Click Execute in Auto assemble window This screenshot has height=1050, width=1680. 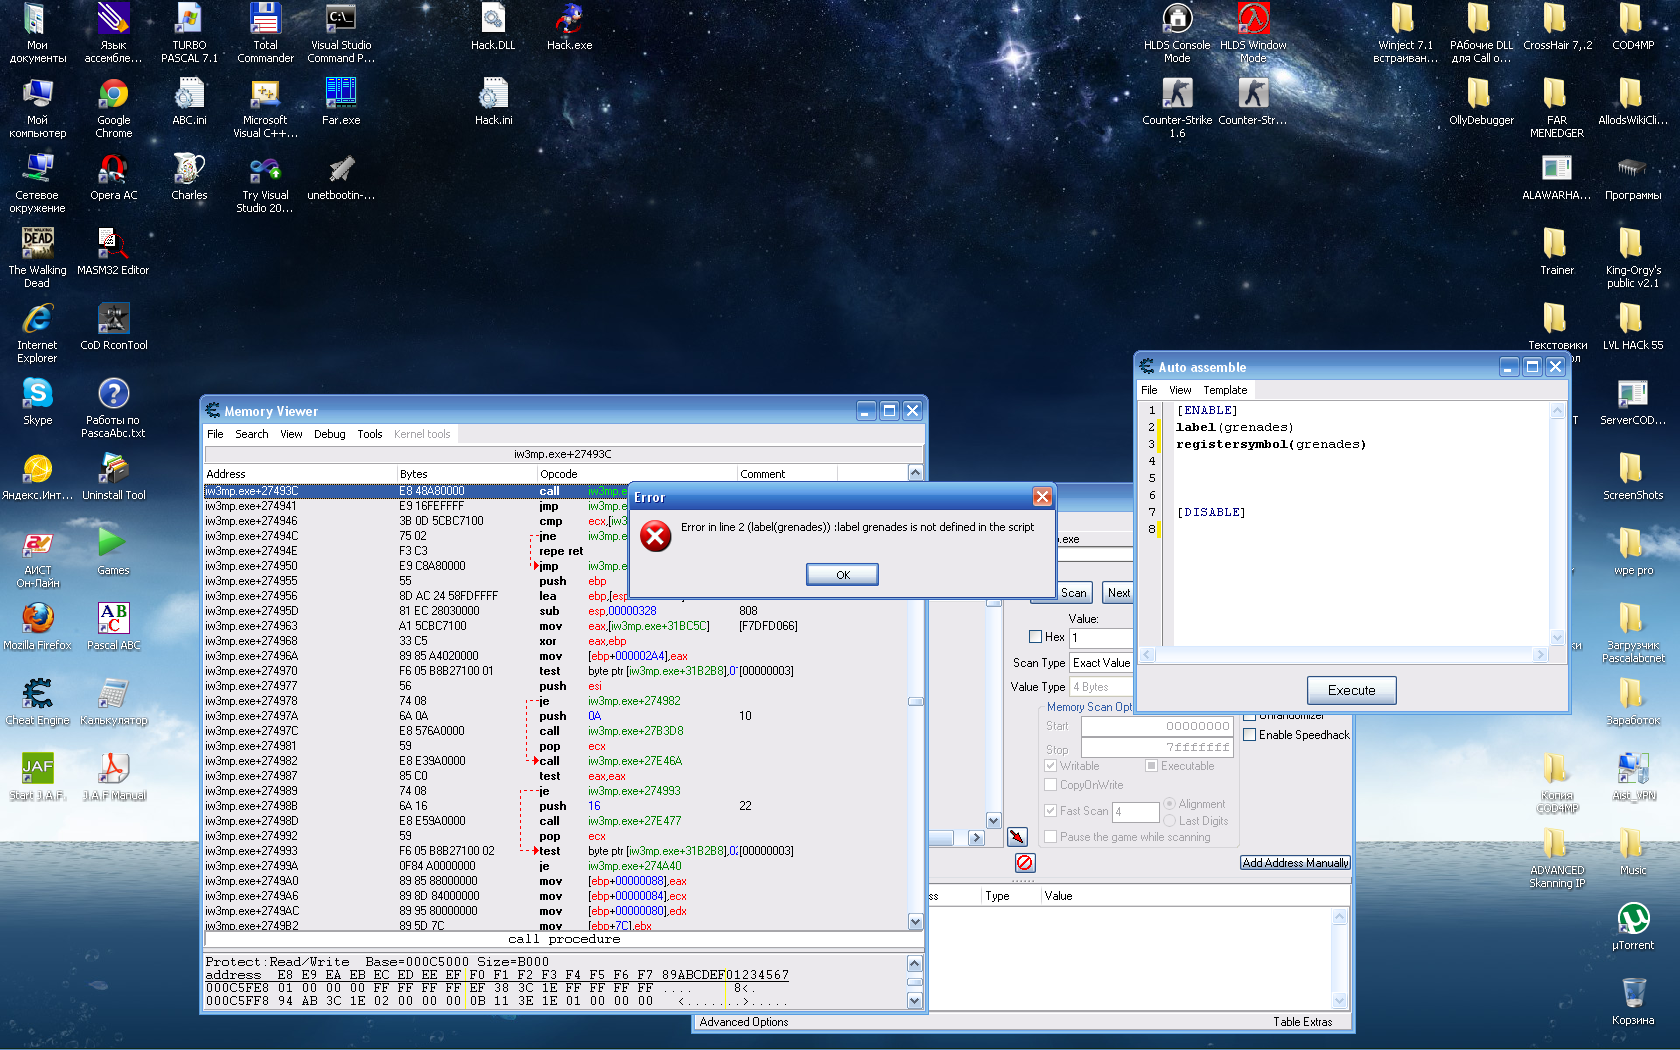[1351, 690]
